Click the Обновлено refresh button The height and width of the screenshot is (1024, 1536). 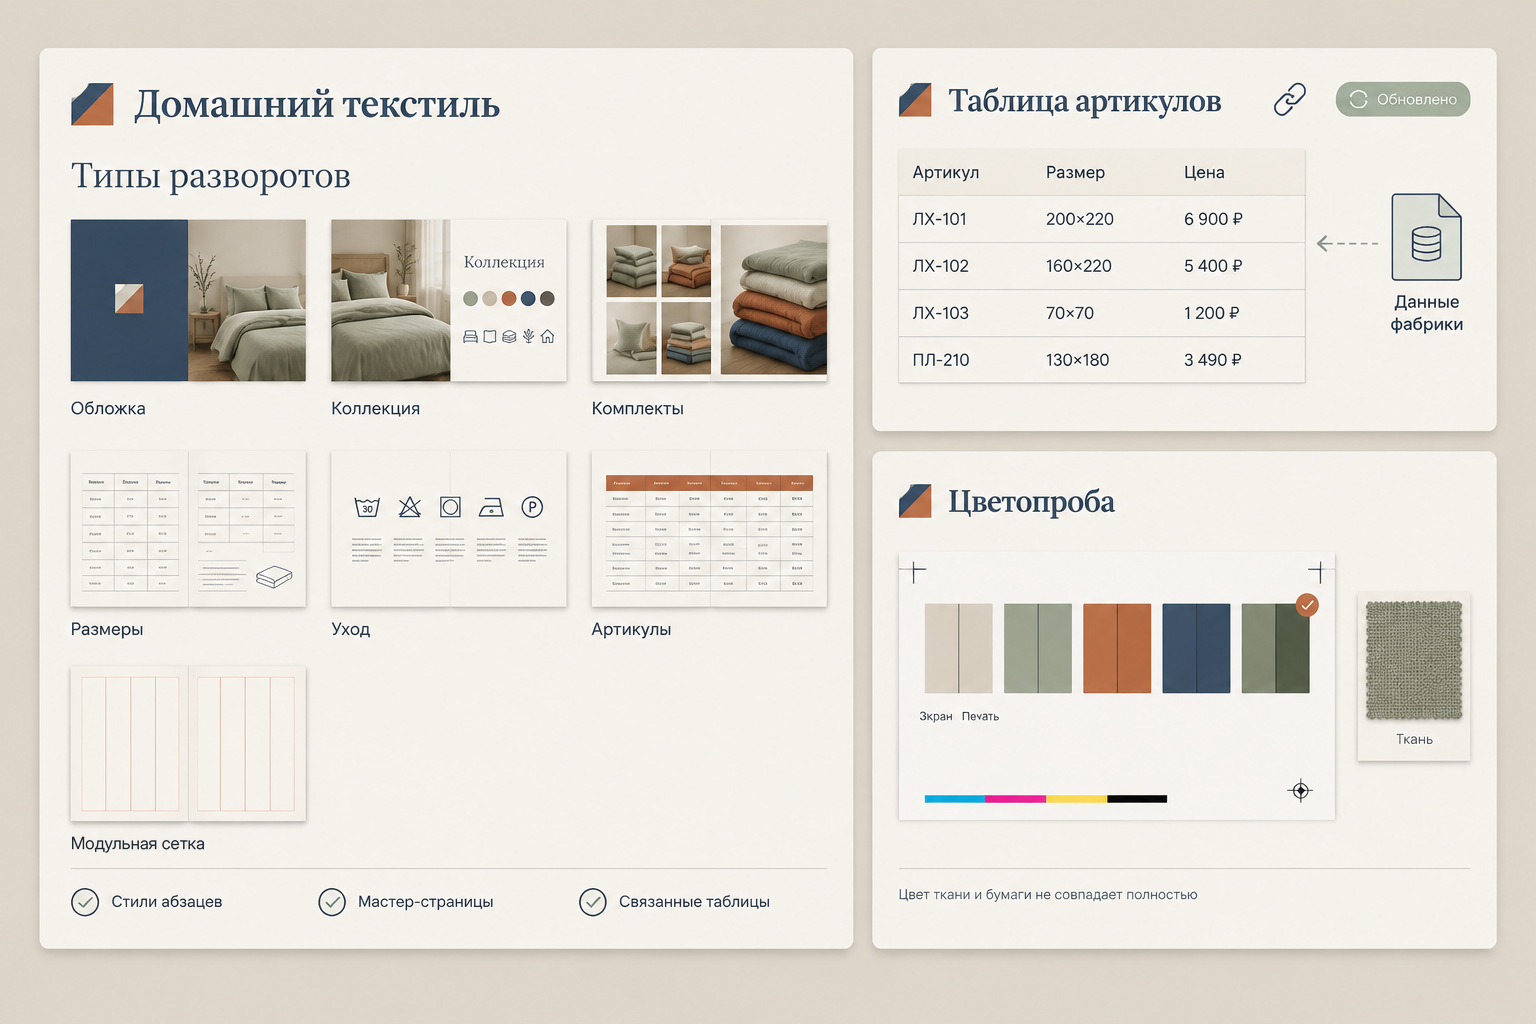(x=1402, y=99)
